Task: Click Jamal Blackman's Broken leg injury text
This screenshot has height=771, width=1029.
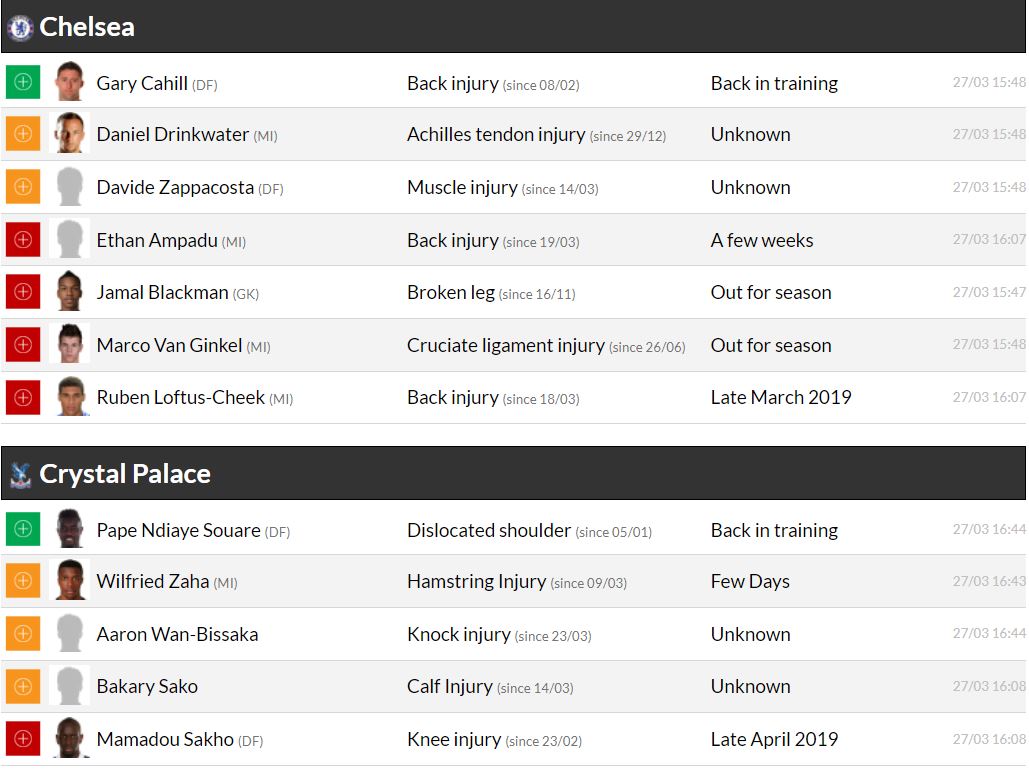Action: [451, 292]
